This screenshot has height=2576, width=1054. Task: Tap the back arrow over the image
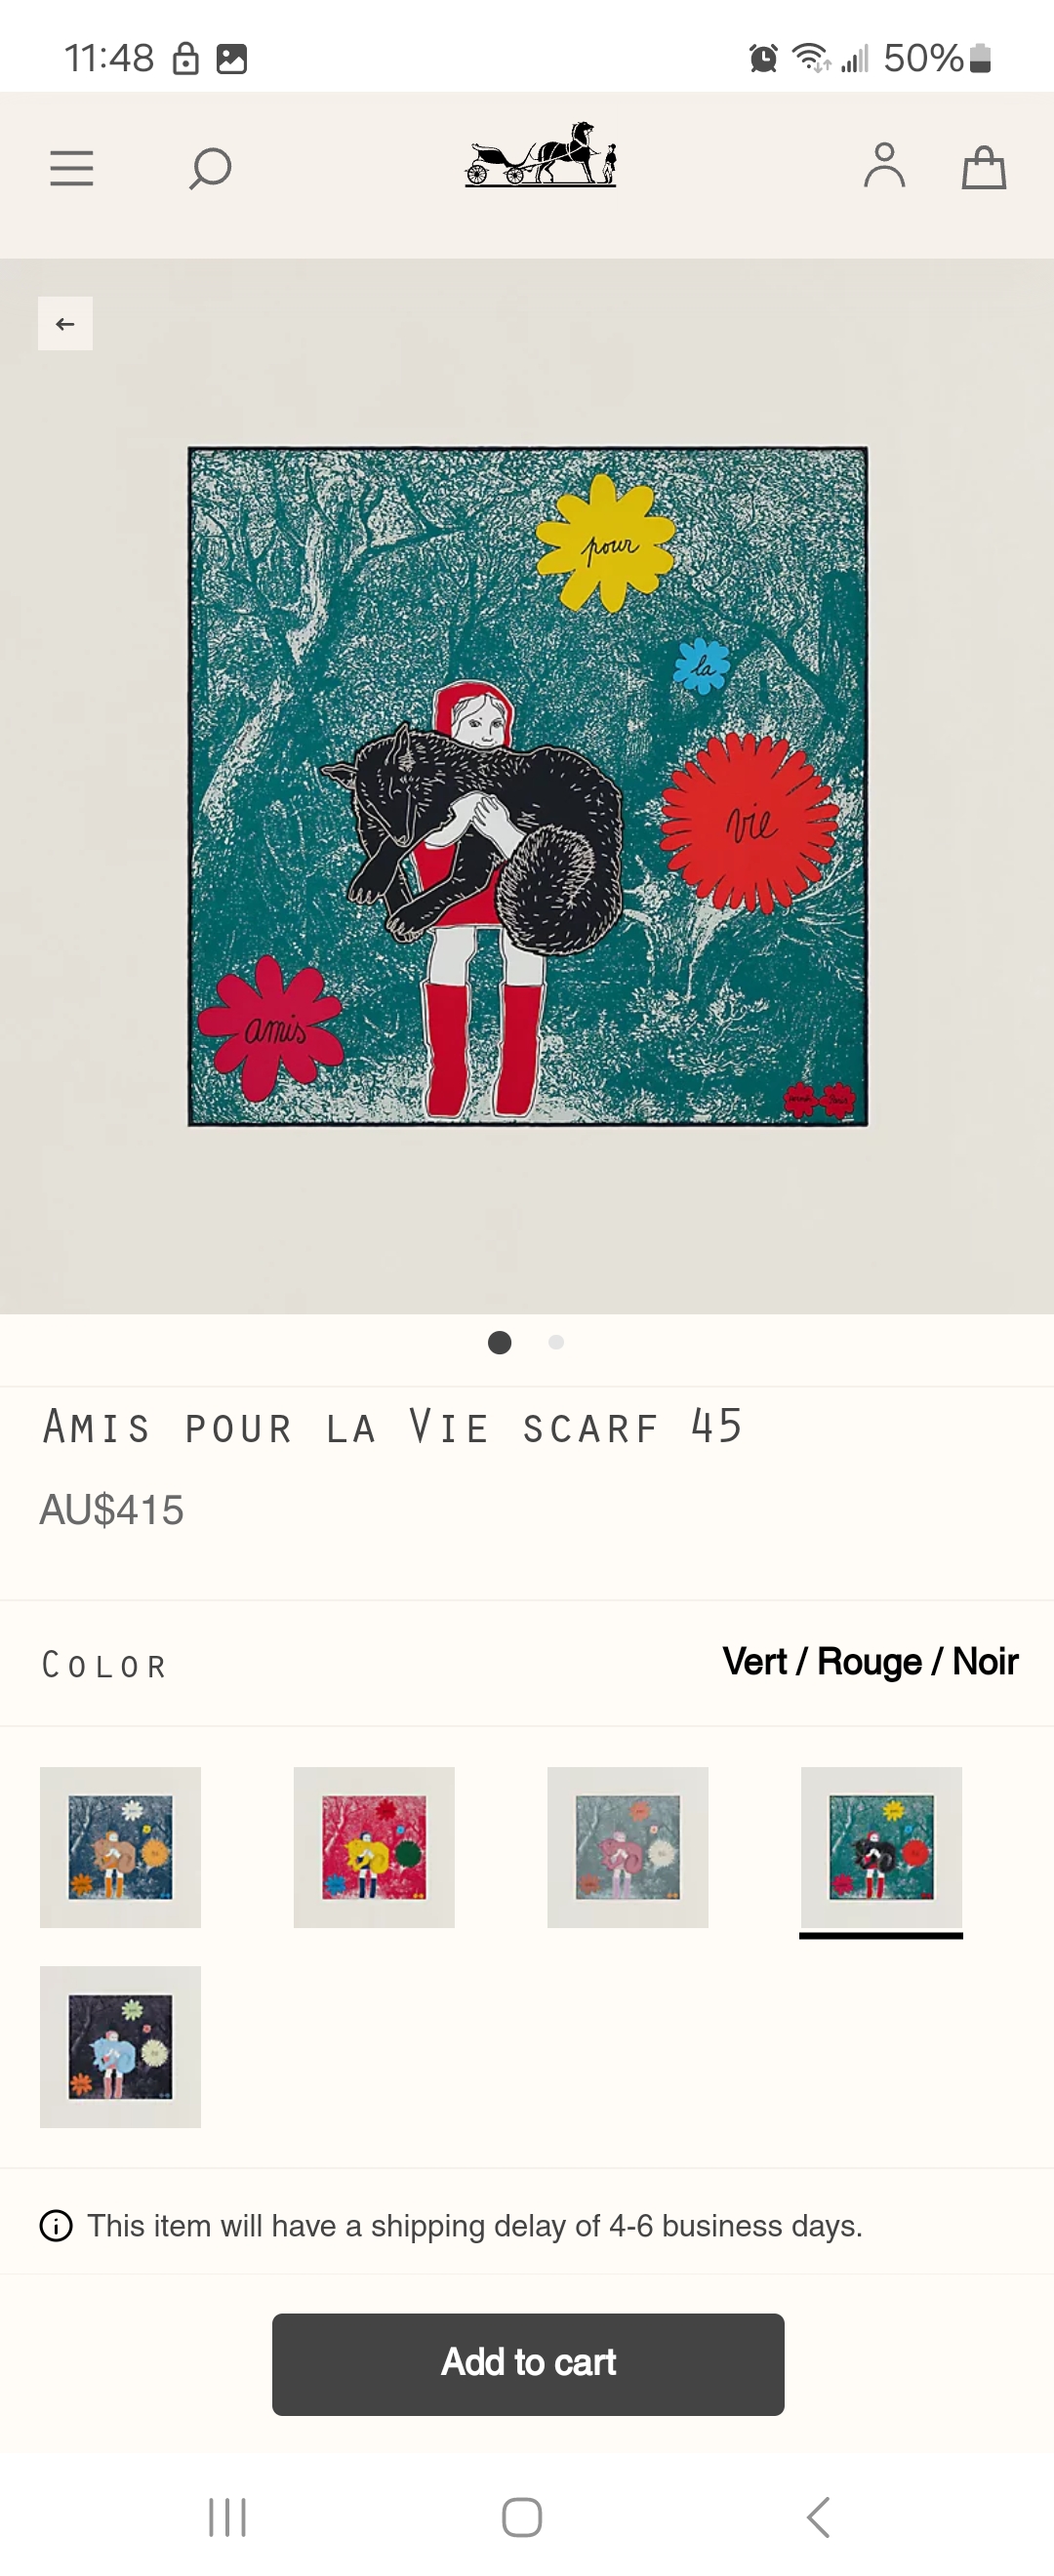tap(65, 324)
